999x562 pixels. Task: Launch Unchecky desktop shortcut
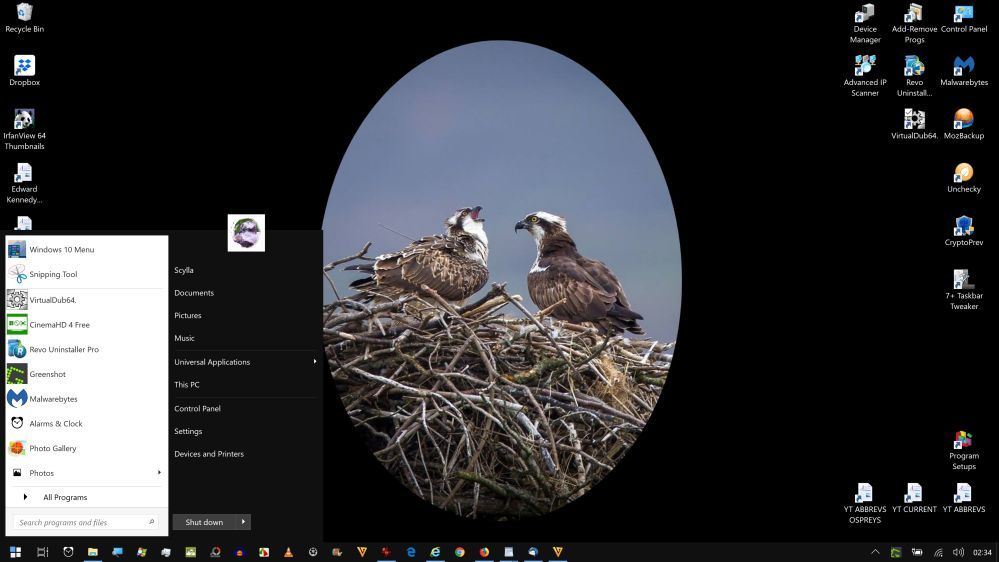(964, 178)
